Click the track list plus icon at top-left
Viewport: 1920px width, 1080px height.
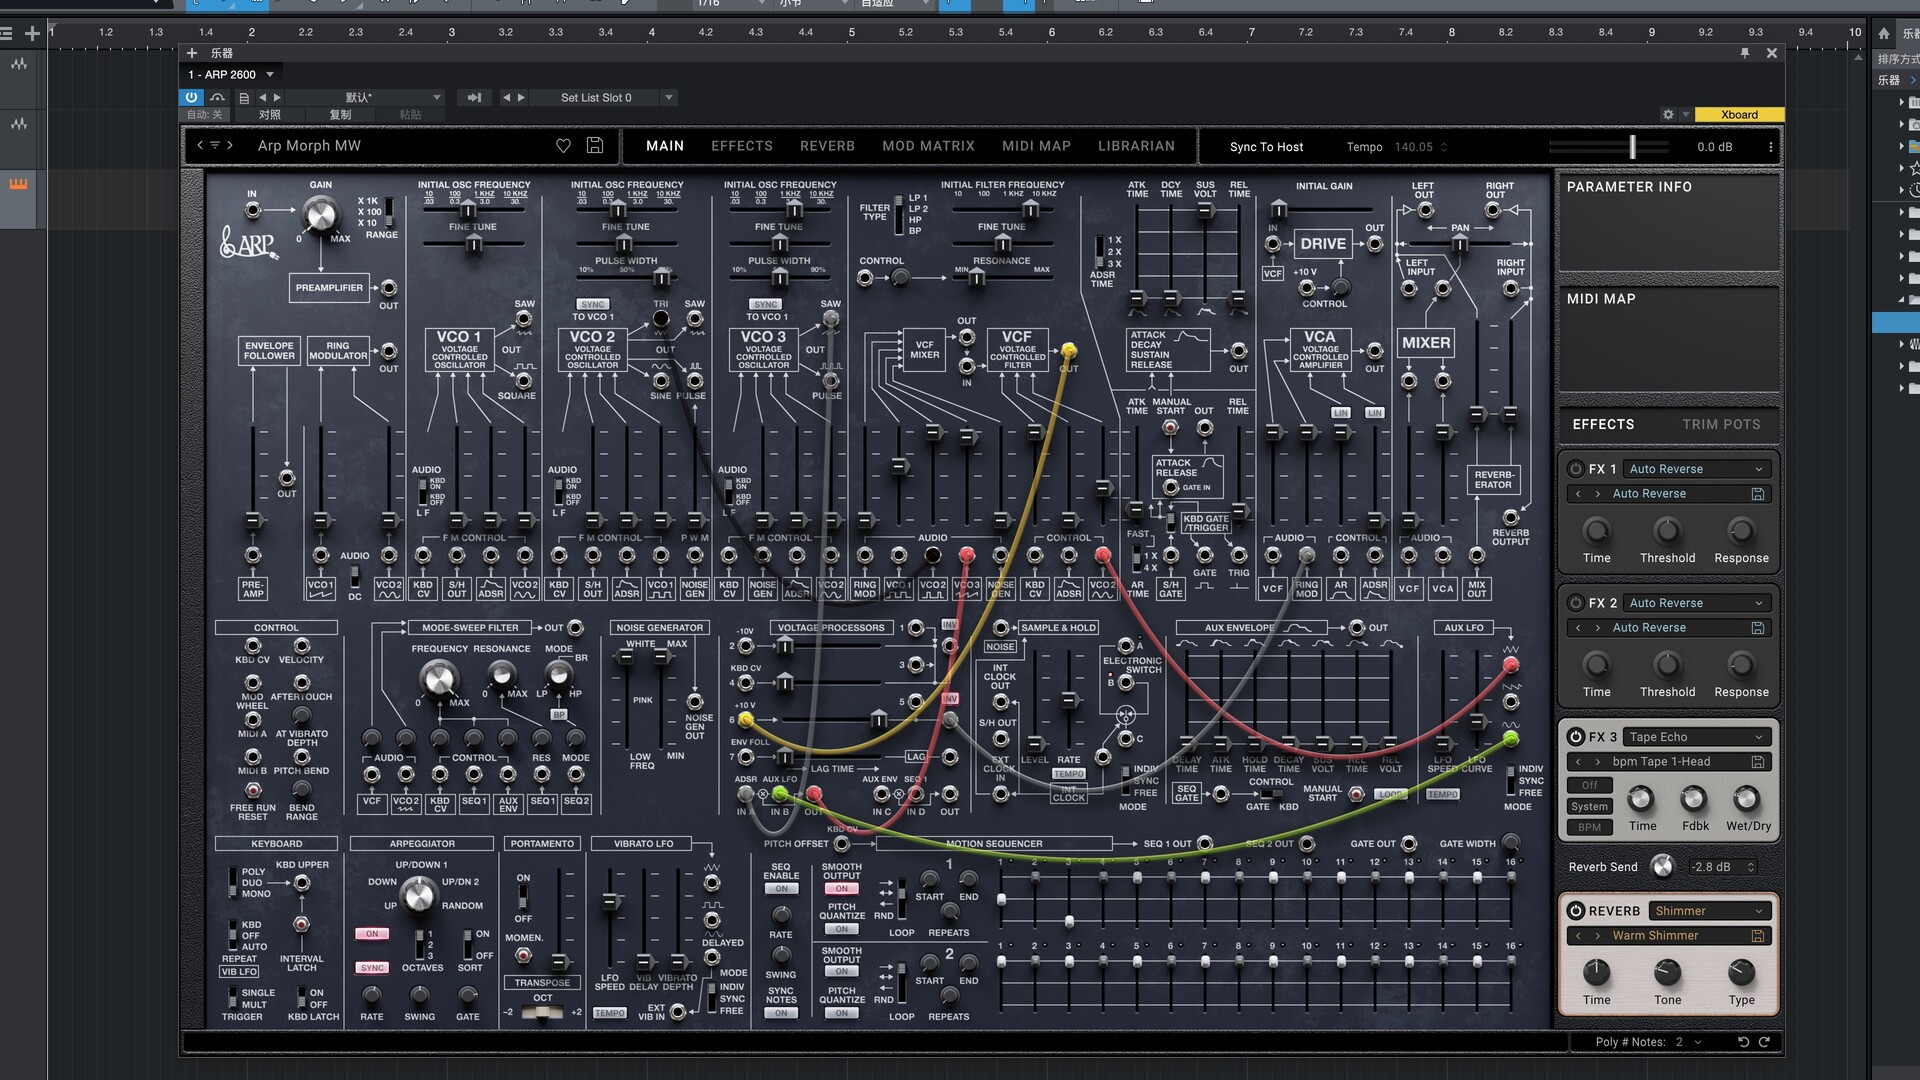[32, 33]
